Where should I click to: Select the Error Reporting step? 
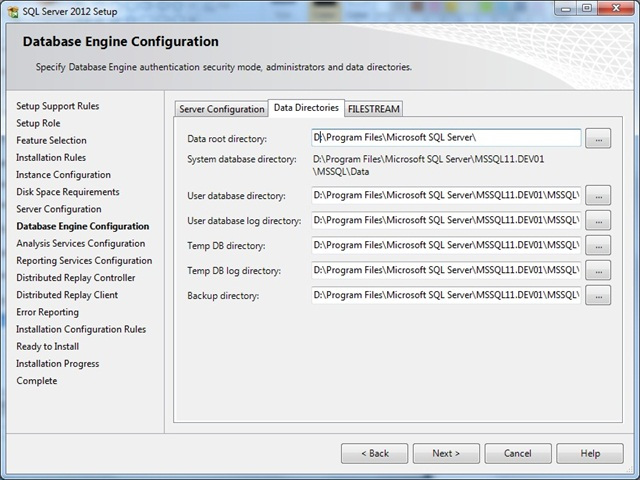coord(47,312)
